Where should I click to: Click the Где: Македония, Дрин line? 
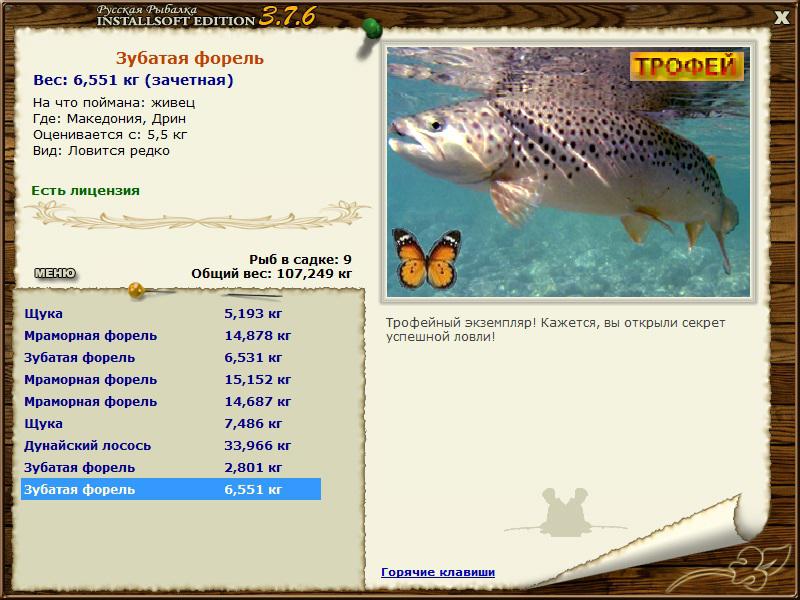(109, 119)
